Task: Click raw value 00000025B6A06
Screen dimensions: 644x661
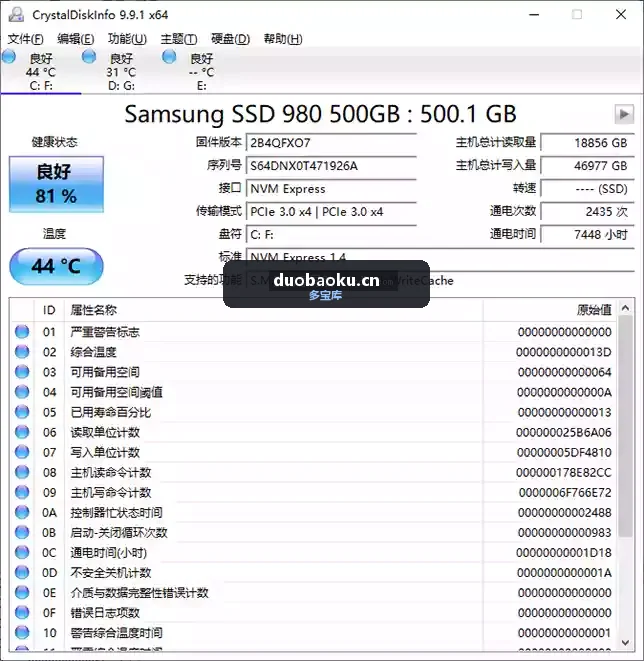Action: [564, 433]
